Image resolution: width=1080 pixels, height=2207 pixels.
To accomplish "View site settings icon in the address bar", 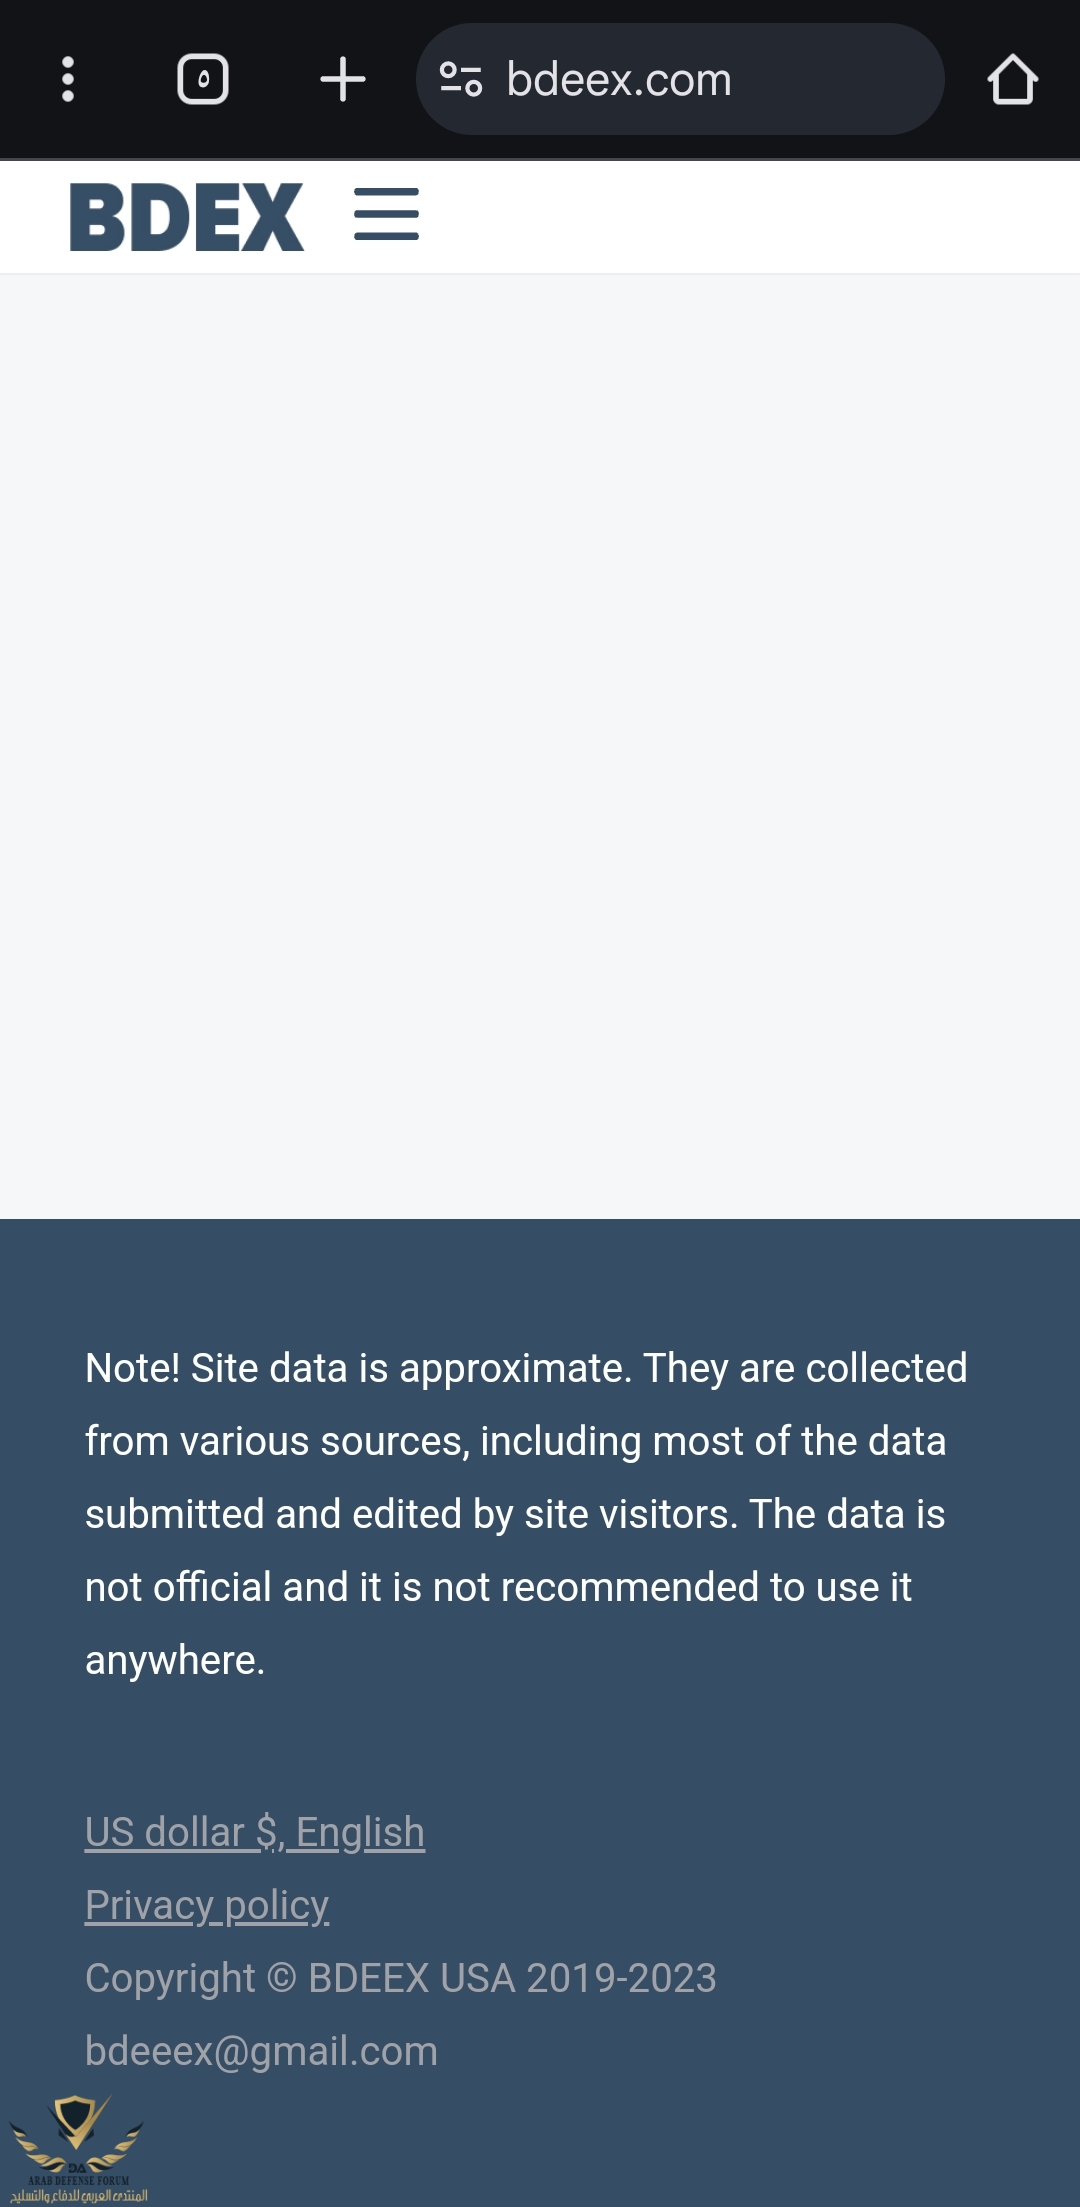I will [461, 79].
